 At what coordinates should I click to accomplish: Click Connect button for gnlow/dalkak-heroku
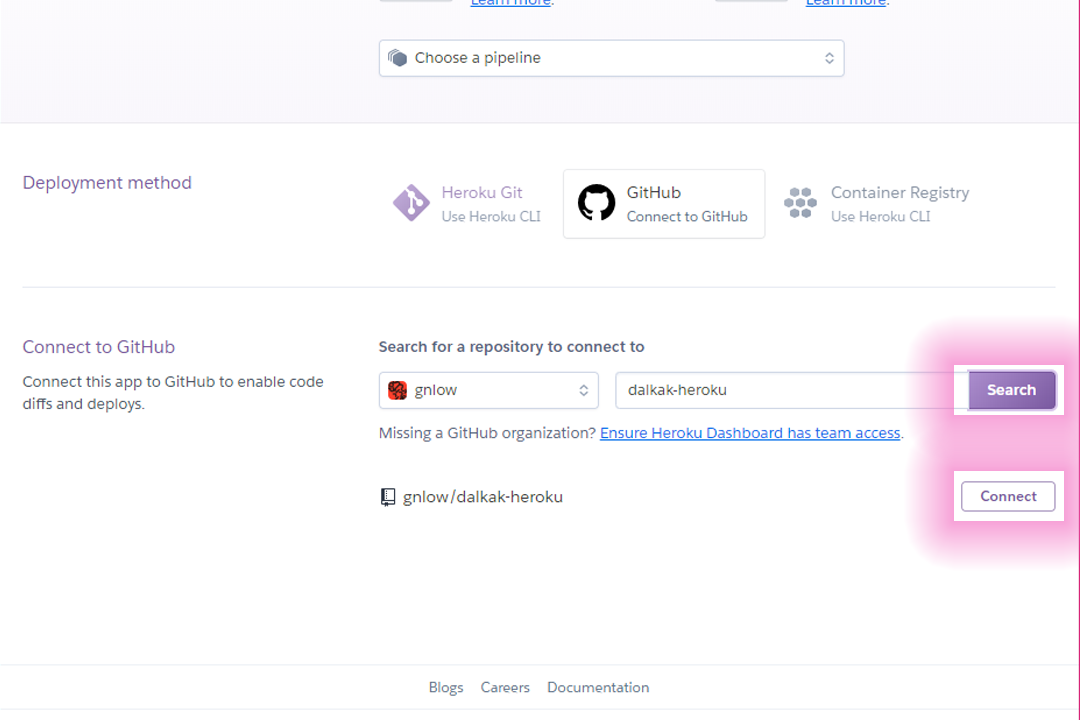click(1008, 496)
